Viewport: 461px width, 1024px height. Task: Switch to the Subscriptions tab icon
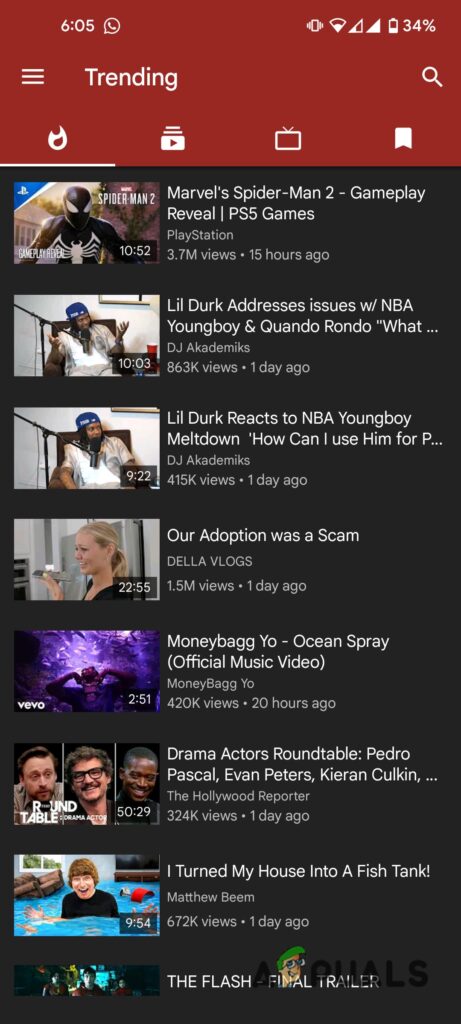pyautogui.click(x=172, y=138)
